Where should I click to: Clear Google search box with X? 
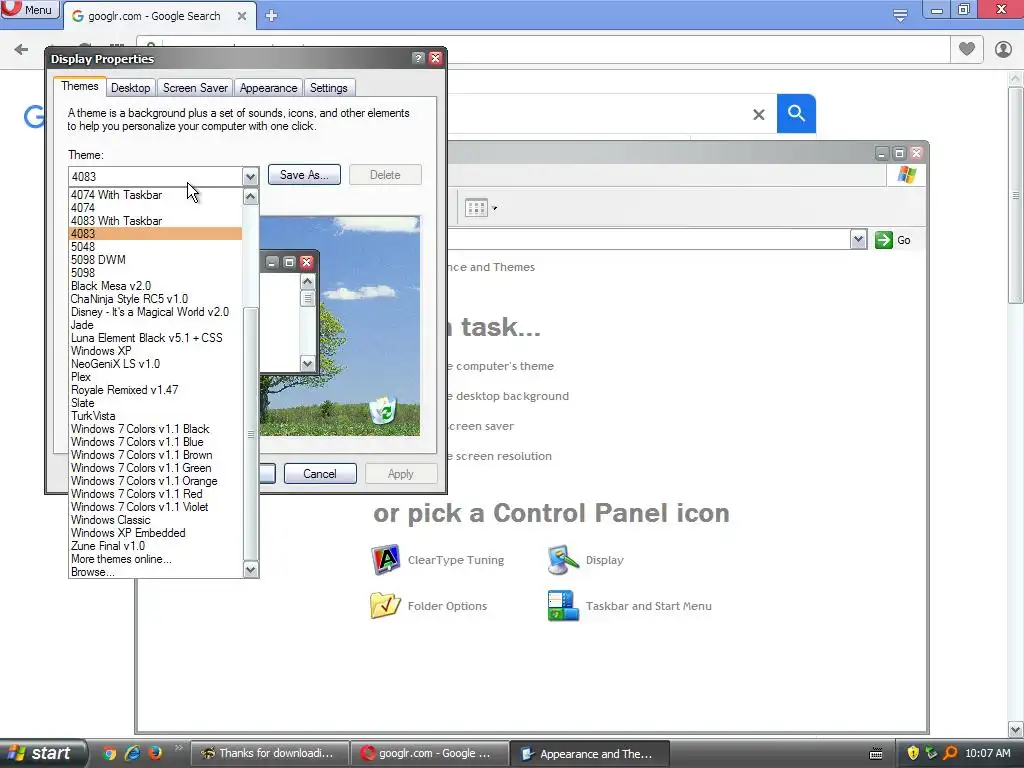click(x=758, y=115)
